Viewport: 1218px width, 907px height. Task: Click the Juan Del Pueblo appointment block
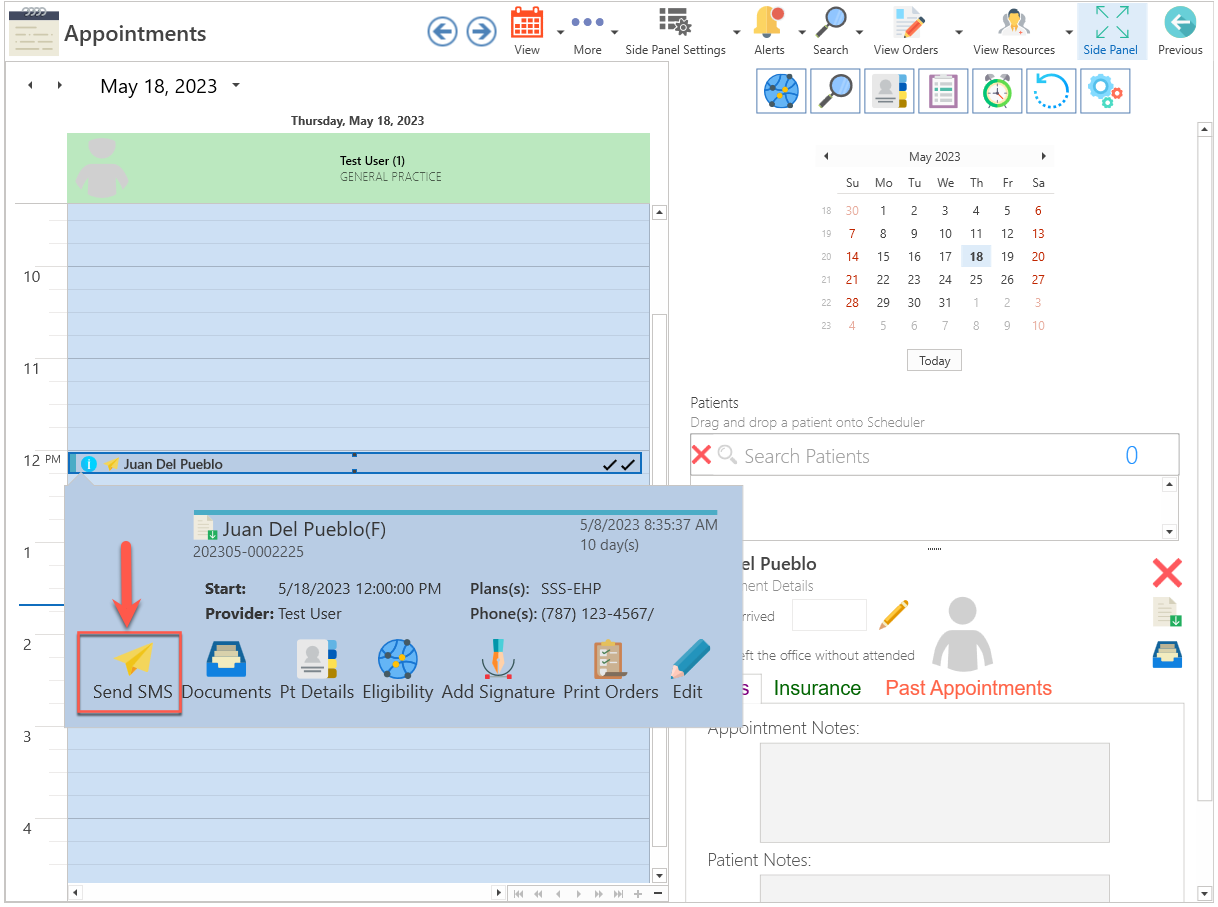point(355,464)
